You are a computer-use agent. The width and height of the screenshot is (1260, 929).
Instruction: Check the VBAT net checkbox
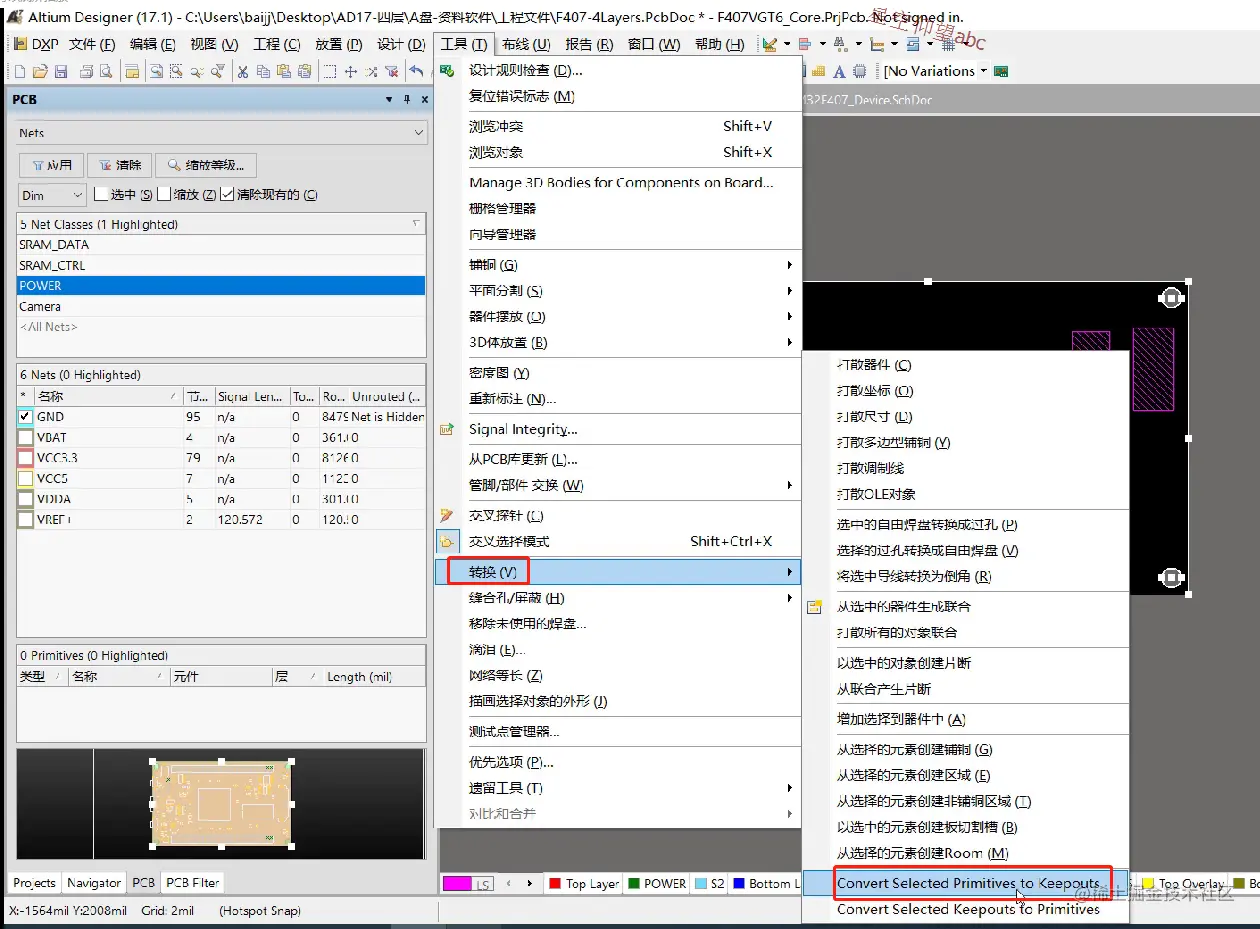(x=25, y=437)
